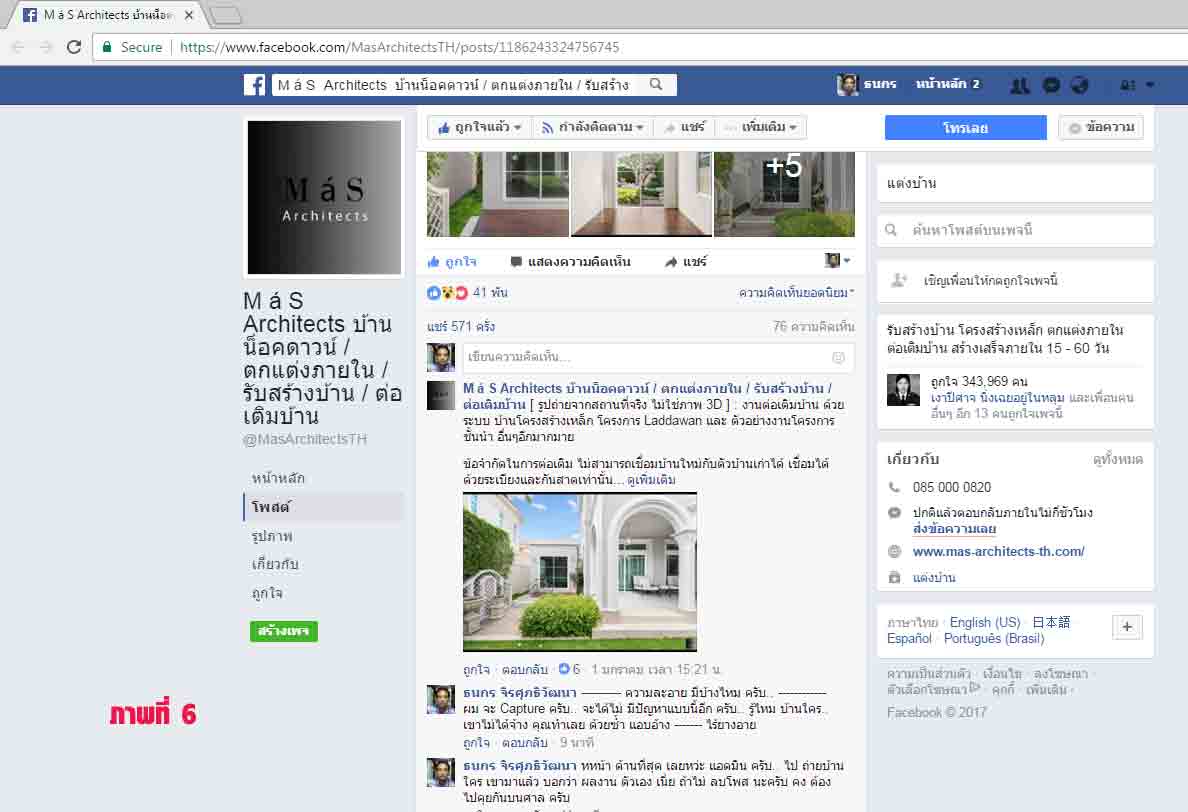Viewport: 1188px width, 812px height.
Task: Reload the page with the browser refresh icon
Action: [x=73, y=47]
